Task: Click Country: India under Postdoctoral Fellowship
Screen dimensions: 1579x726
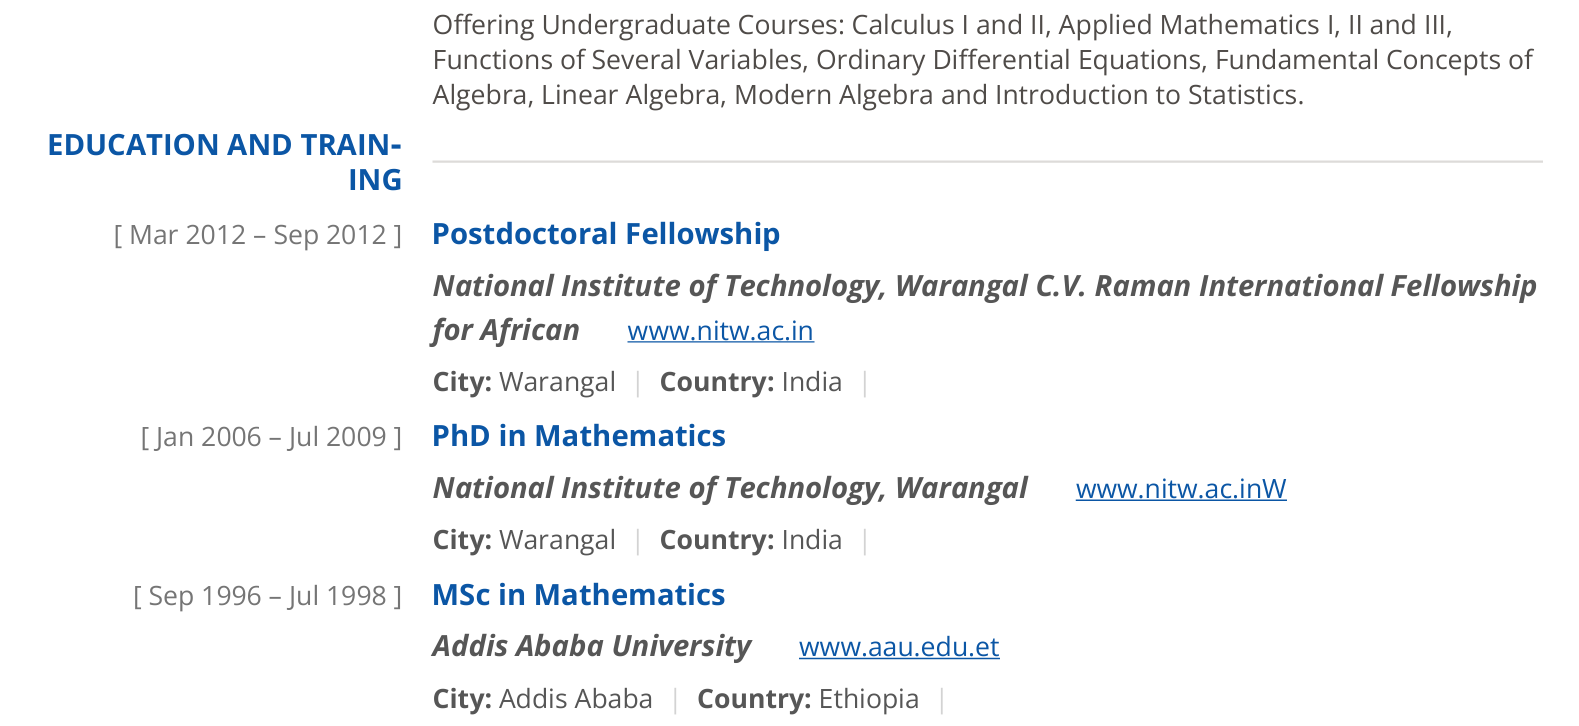Action: 751,382
